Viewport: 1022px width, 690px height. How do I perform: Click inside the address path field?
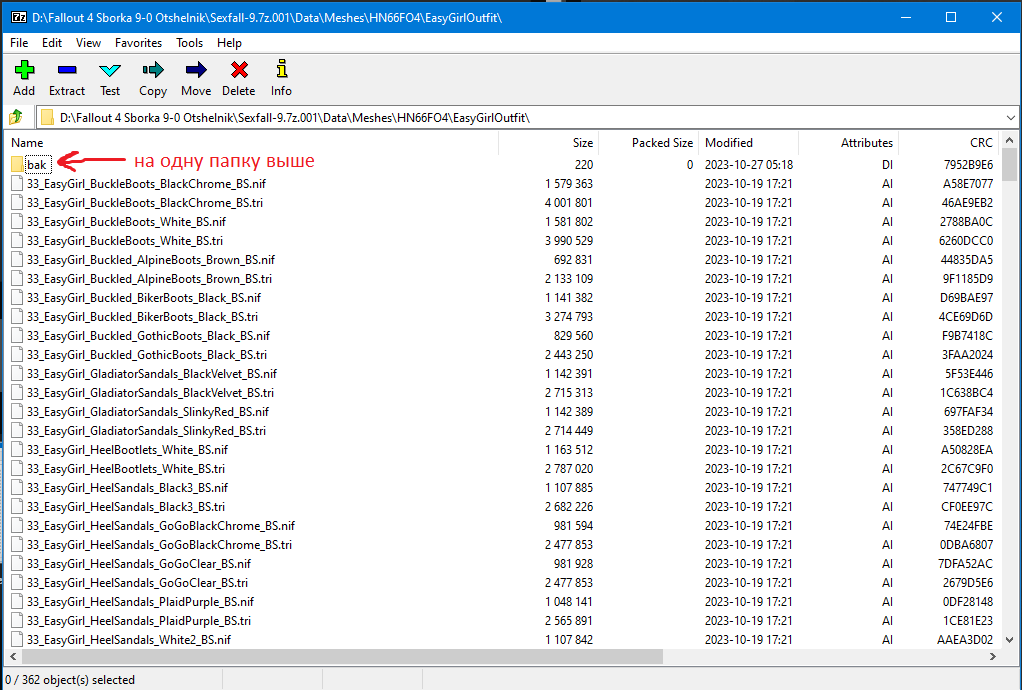click(x=500, y=118)
